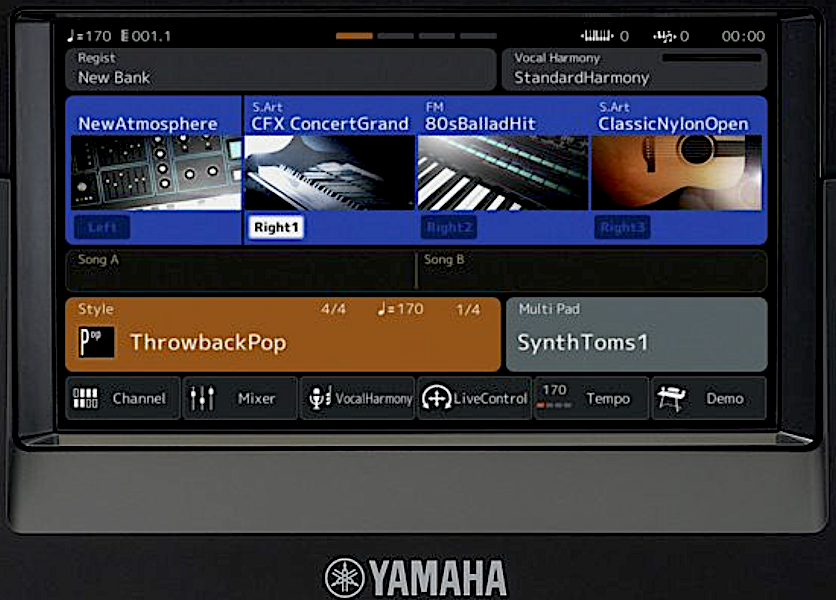Open the Mixer sliders icon
Viewport: 836px width, 600px height.
click(202, 398)
